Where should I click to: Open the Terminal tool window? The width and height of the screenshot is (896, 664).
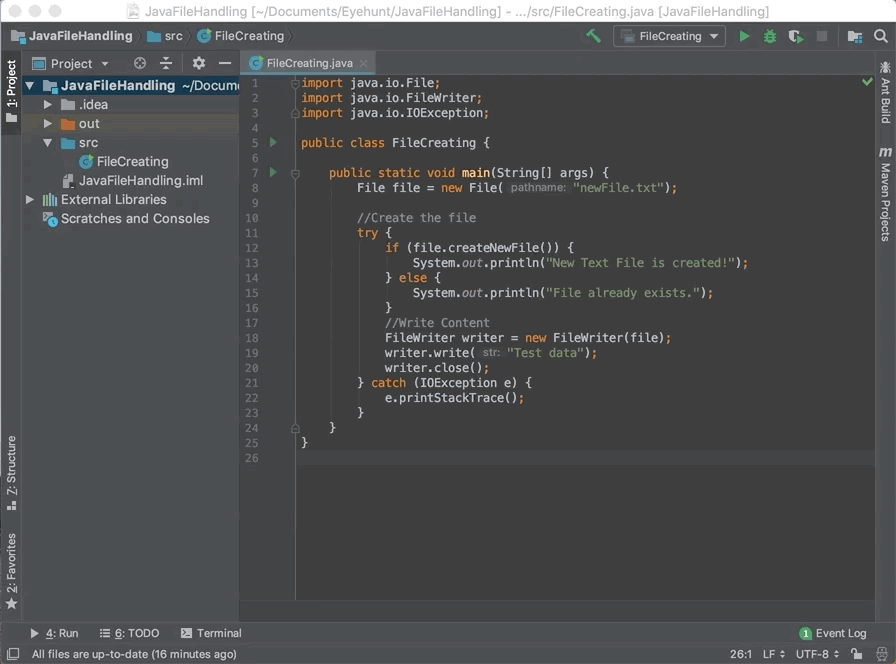click(x=211, y=633)
